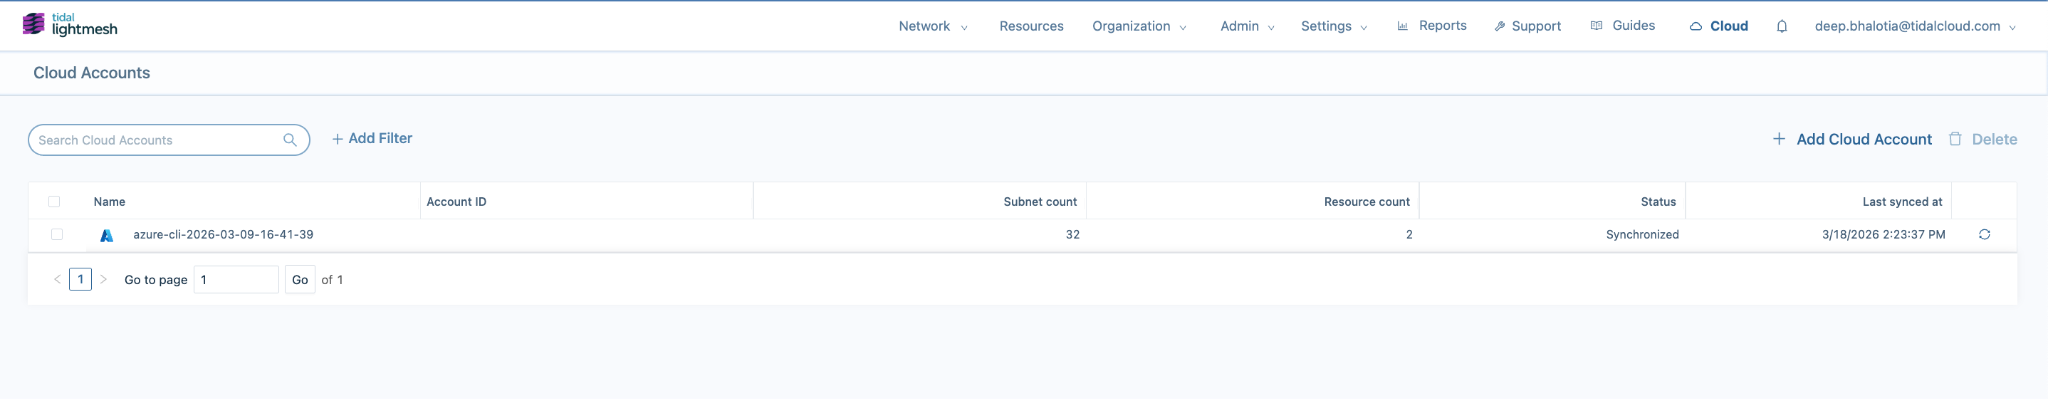Click the Resource count column header
This screenshot has width=2048, height=399.
[1366, 201]
